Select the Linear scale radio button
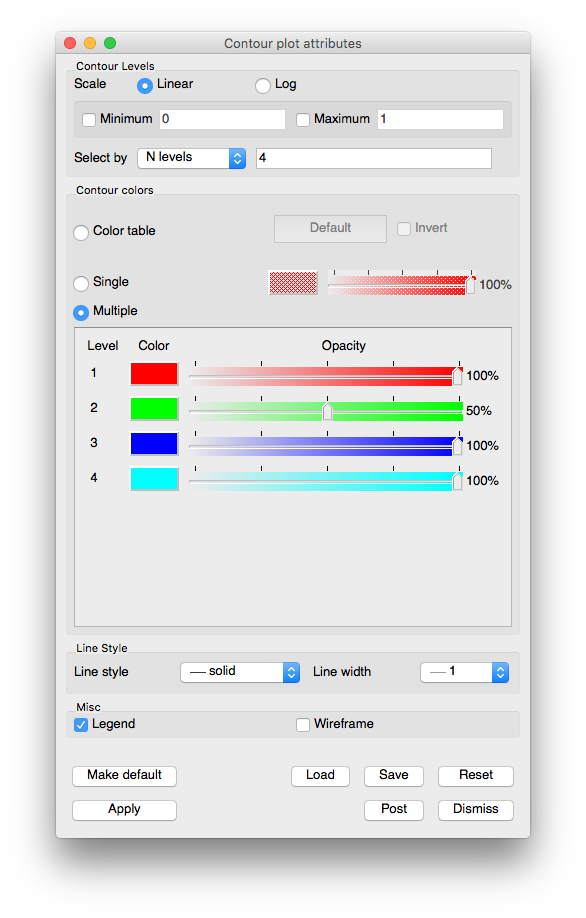The width and height of the screenshot is (586, 918). click(x=145, y=85)
